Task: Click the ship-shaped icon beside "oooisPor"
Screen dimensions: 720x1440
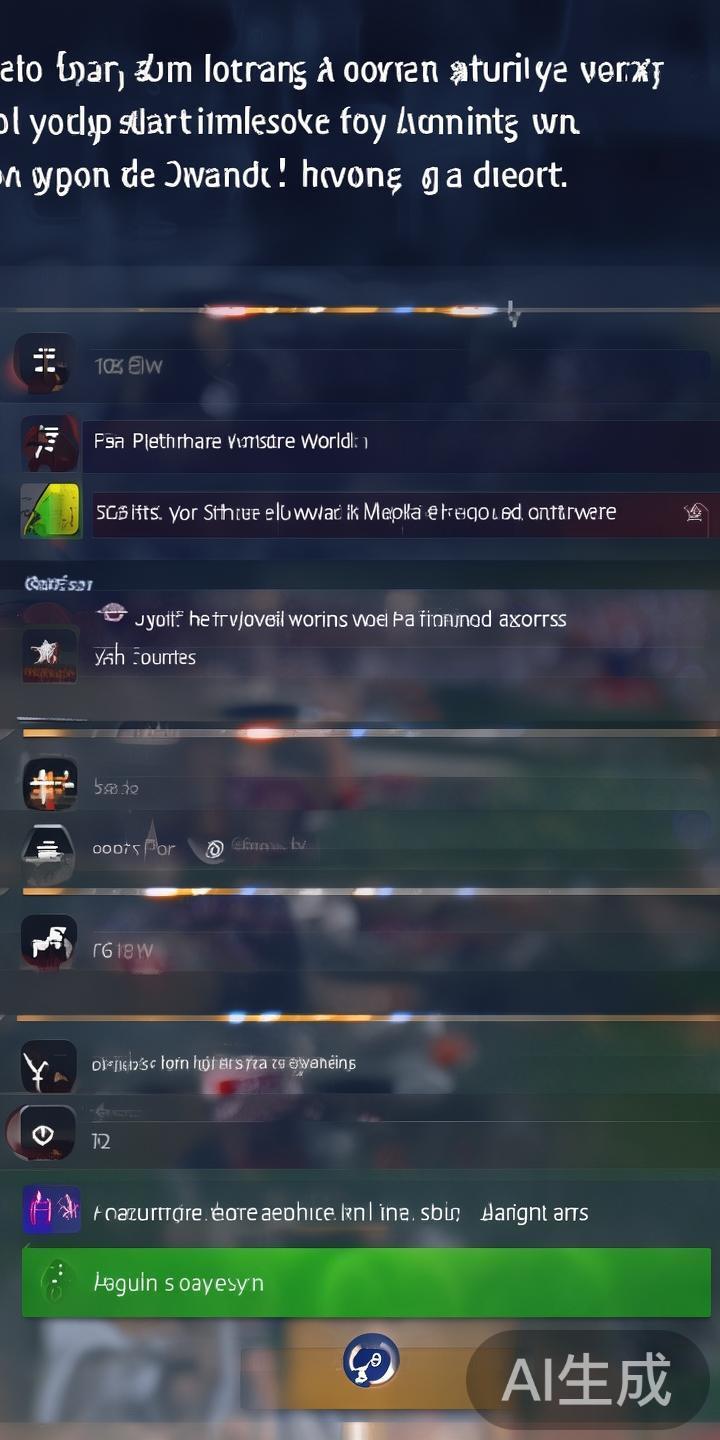Action: pyautogui.click(x=48, y=851)
